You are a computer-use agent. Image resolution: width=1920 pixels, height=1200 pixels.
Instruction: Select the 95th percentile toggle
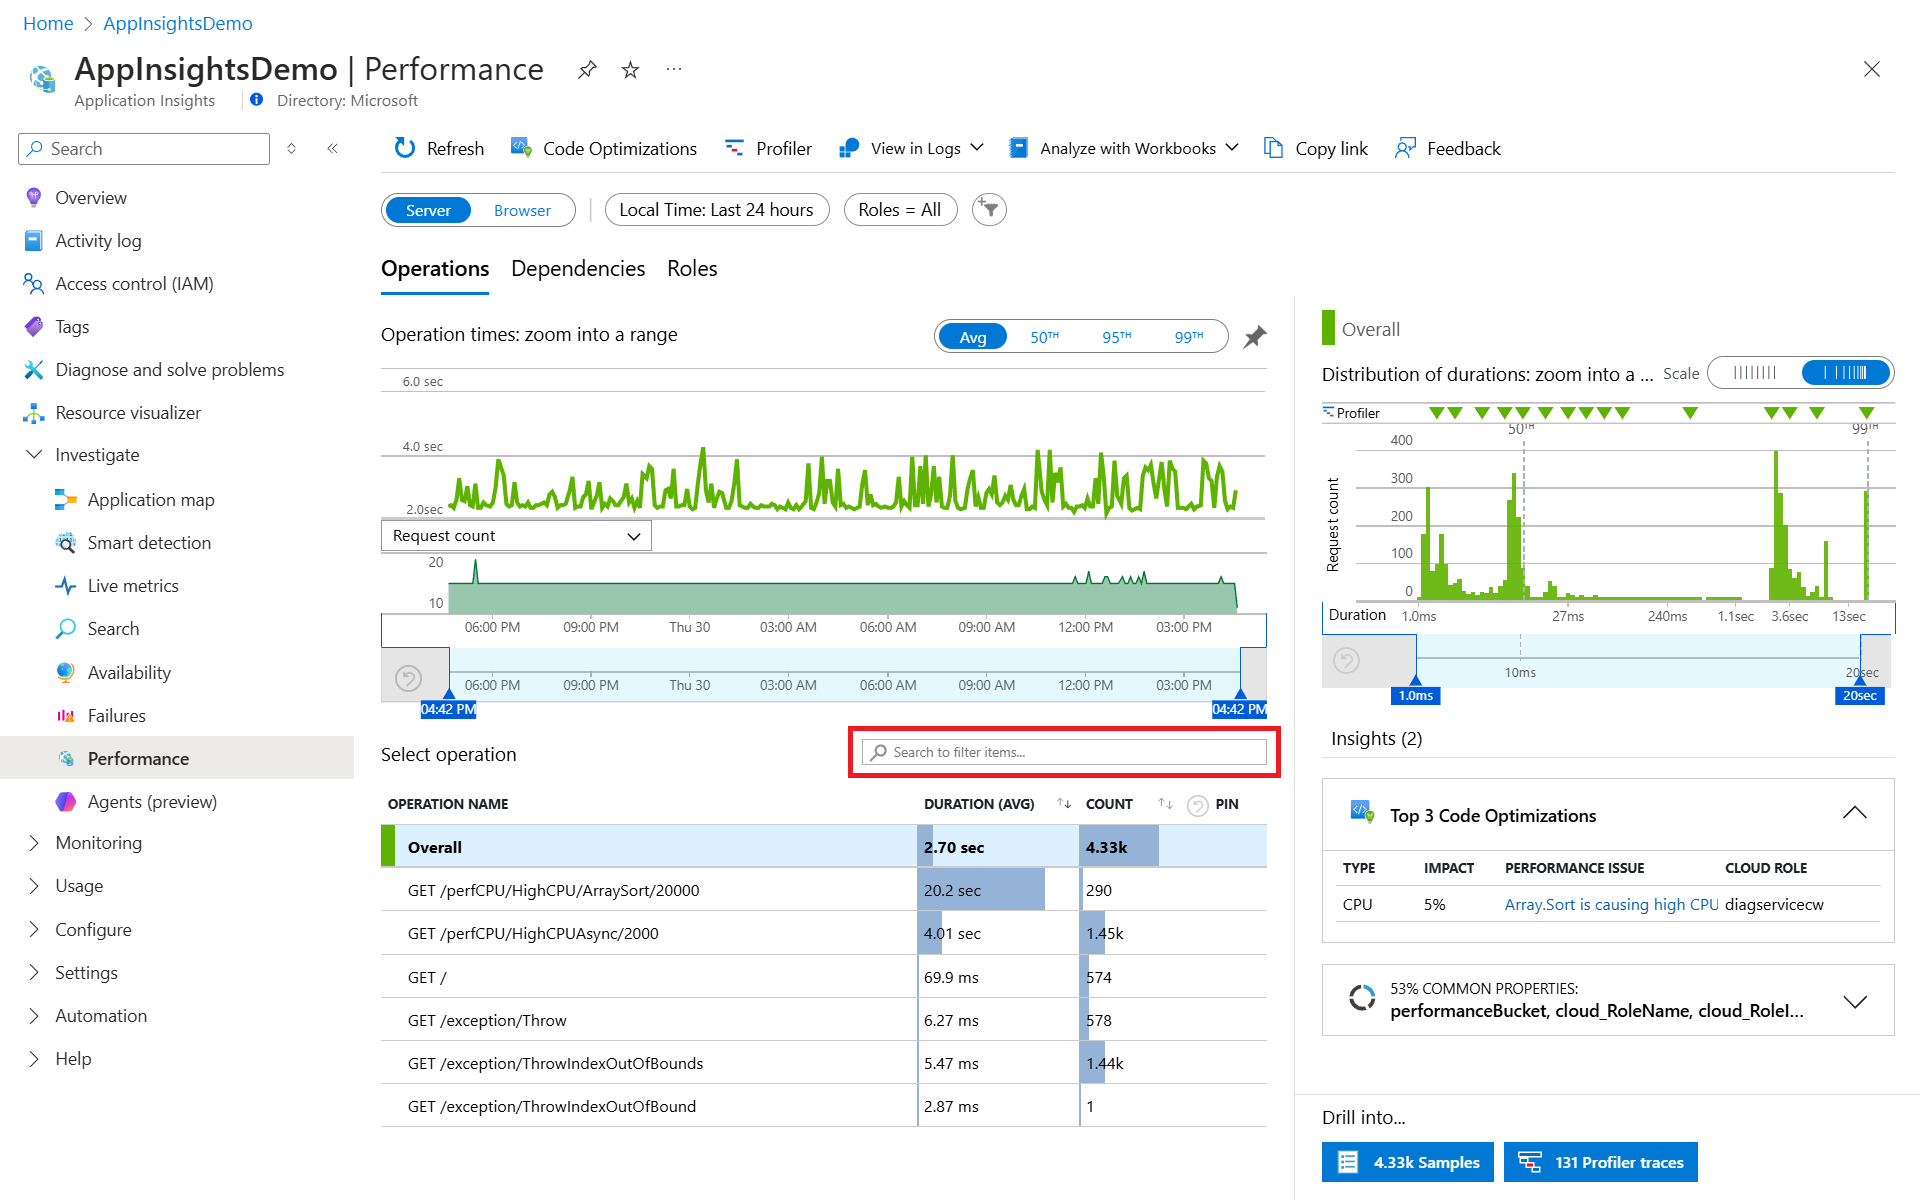(x=1116, y=337)
